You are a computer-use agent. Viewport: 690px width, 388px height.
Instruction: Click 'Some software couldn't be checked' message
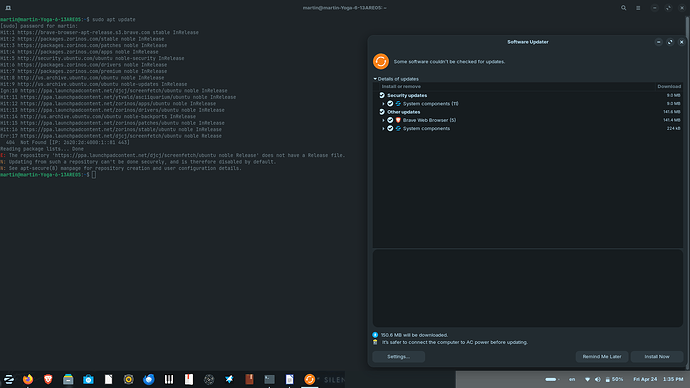[x=449, y=62]
